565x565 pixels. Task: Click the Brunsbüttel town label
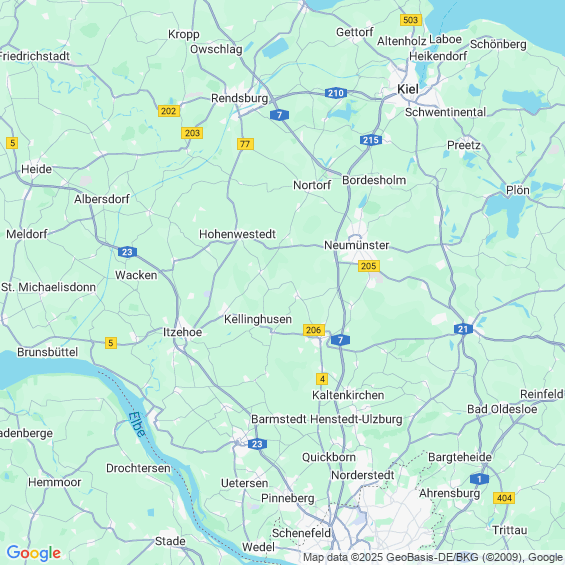pos(48,352)
